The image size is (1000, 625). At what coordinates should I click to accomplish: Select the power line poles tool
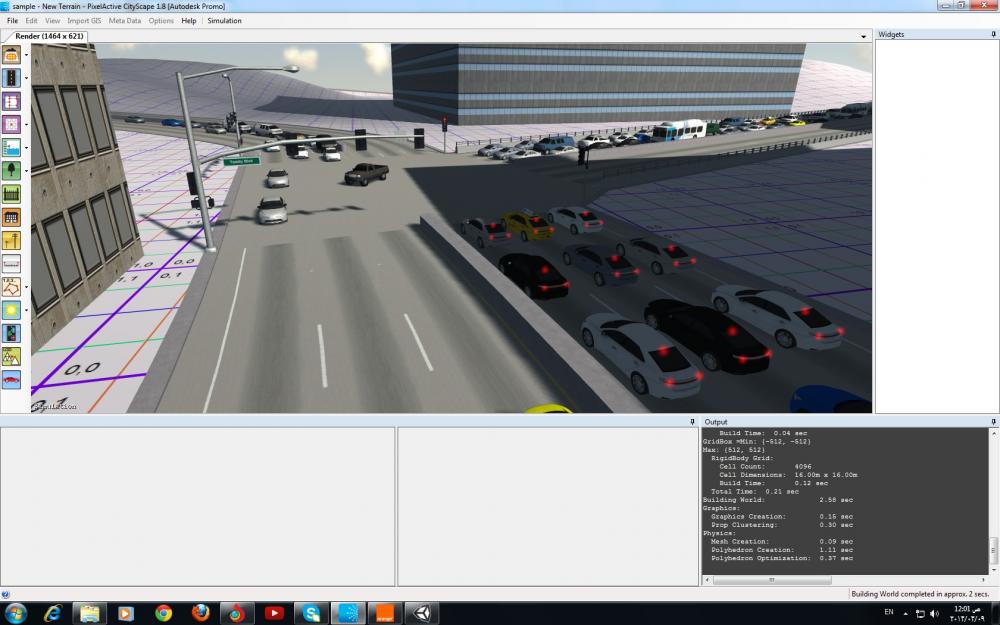click(11, 240)
